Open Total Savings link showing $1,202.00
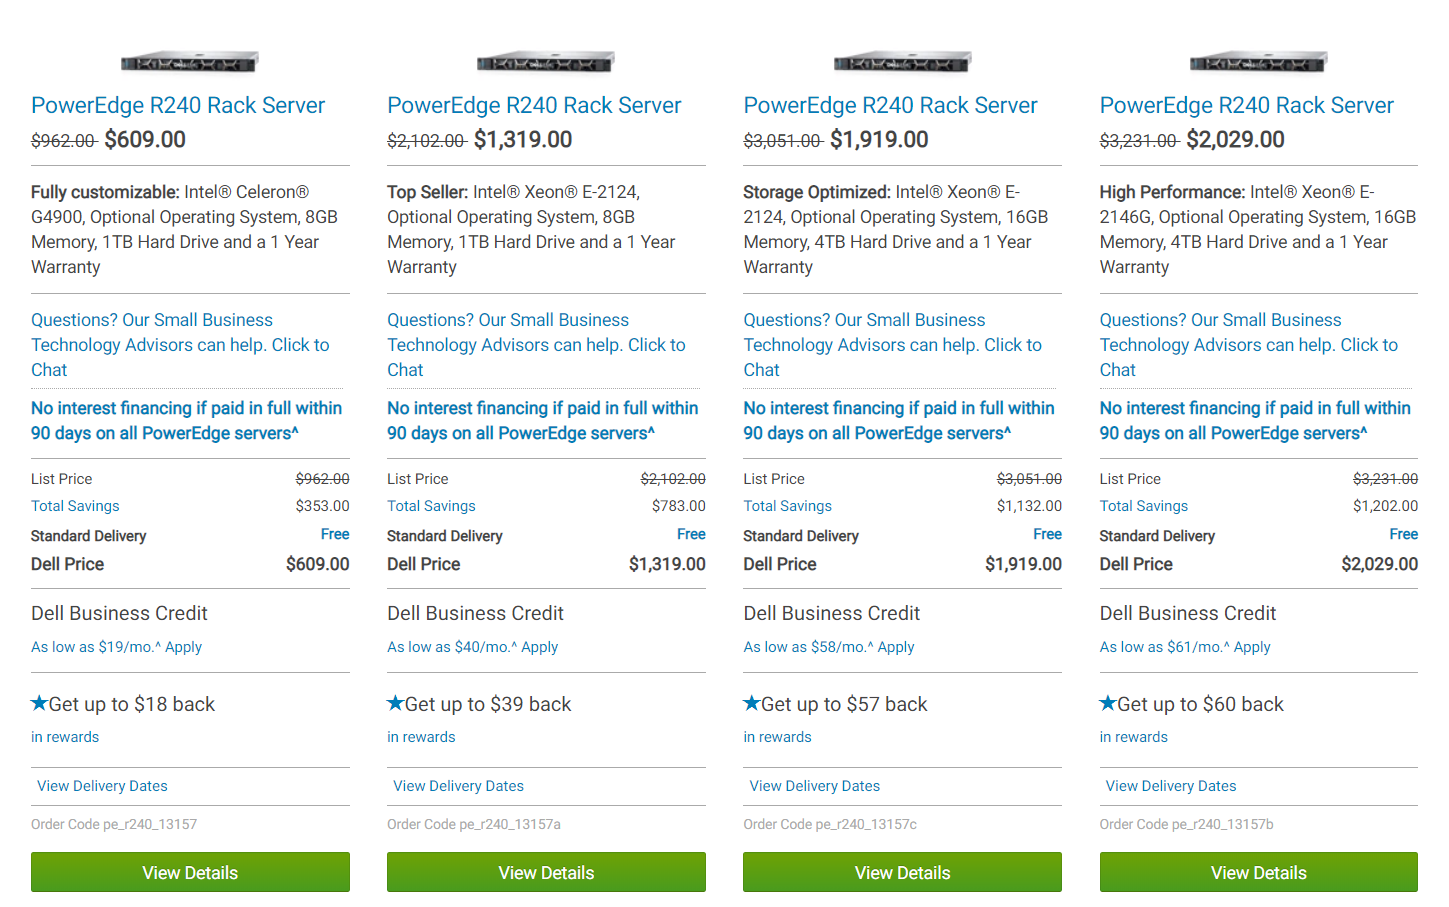This screenshot has width=1449, height=907. coord(1143,506)
